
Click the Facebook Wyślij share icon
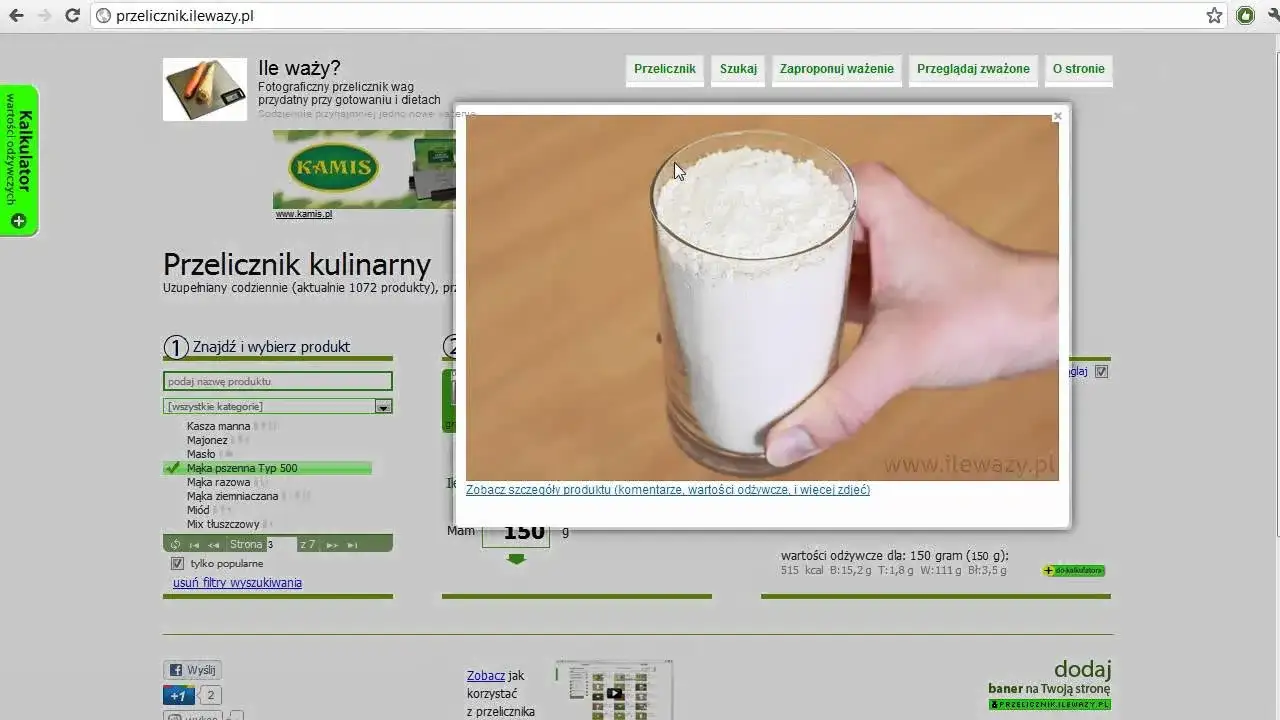click(x=176, y=670)
